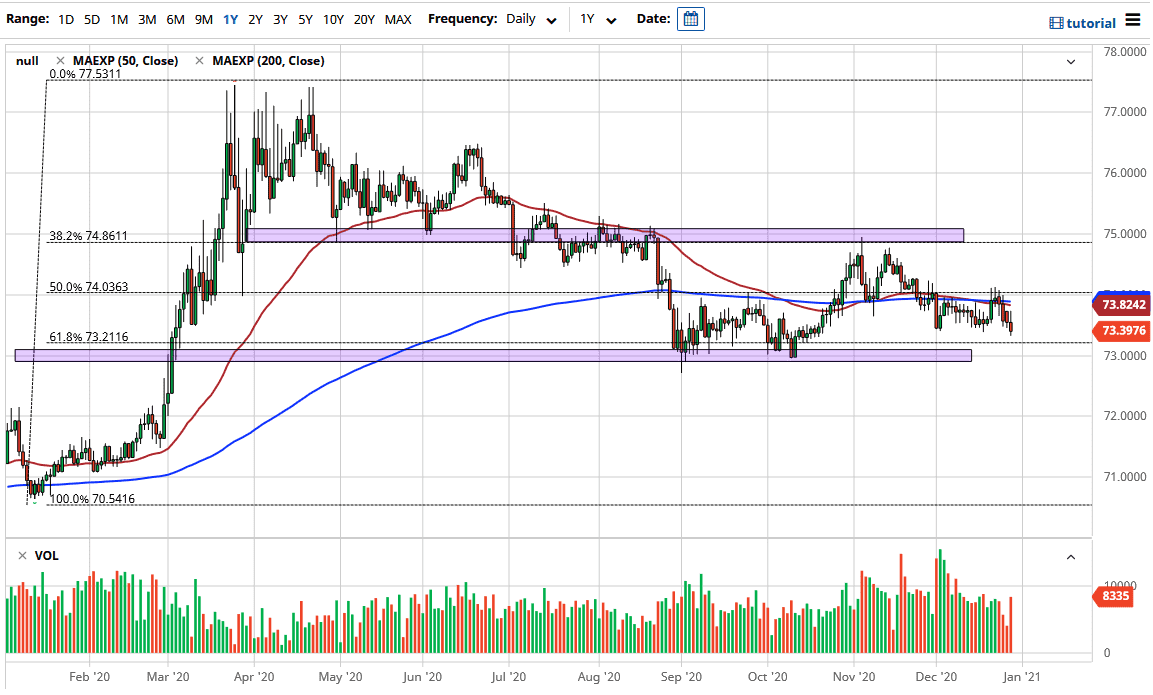Remove the MAEXP (50, Close) indicator

pos(62,61)
